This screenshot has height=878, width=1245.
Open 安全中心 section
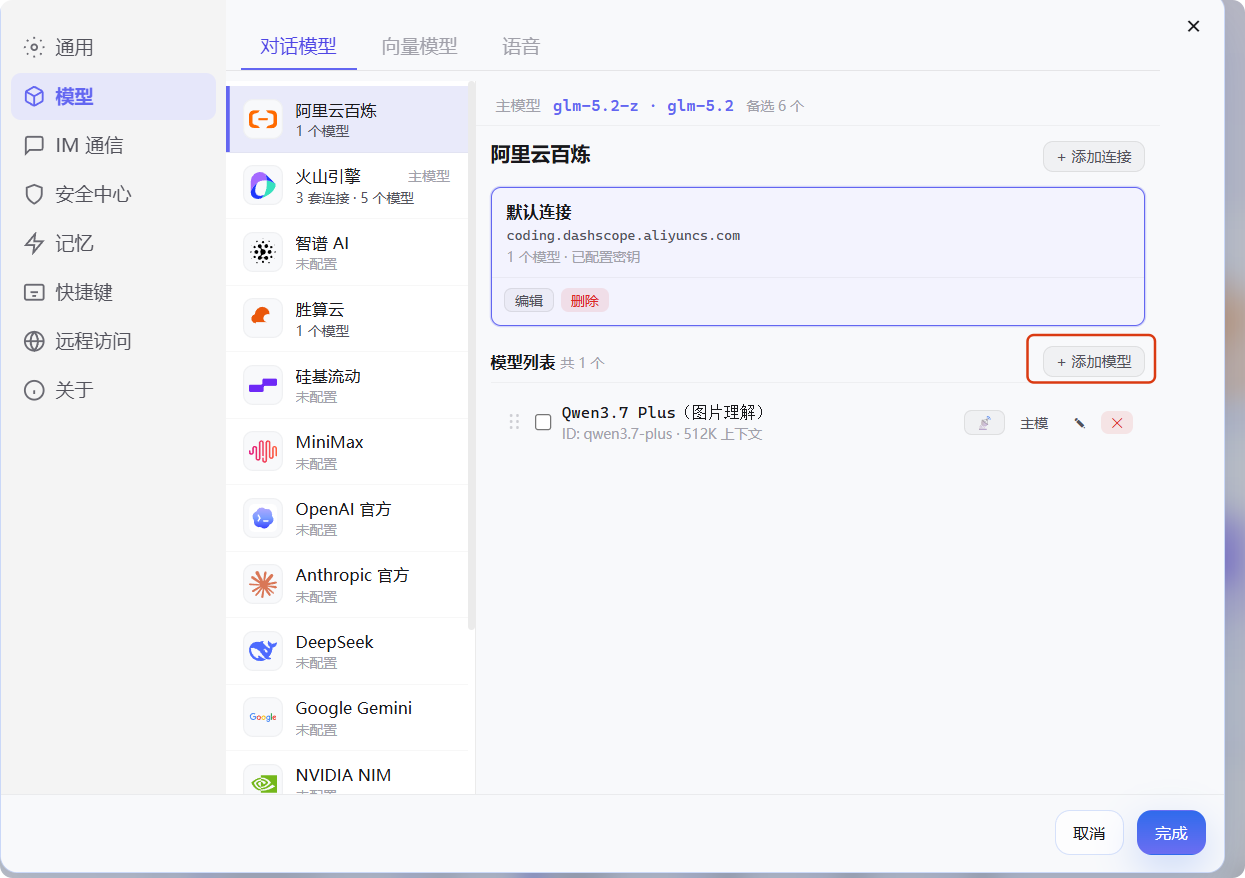[x=113, y=194]
